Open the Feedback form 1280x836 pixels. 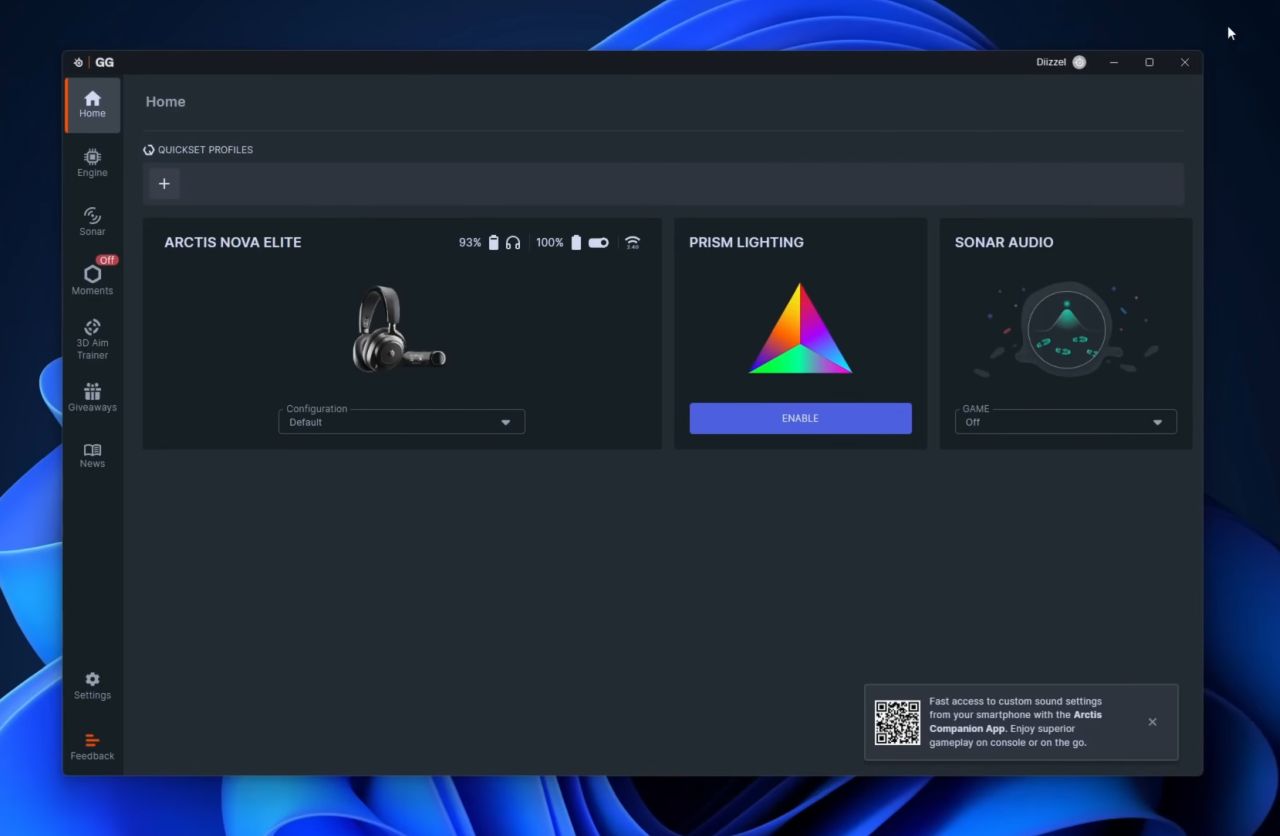92,747
